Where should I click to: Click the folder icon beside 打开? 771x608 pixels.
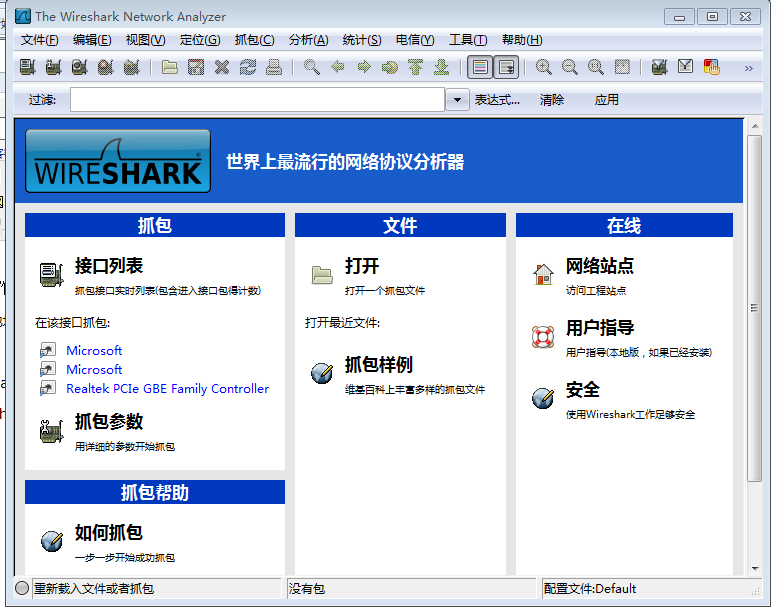(322, 274)
